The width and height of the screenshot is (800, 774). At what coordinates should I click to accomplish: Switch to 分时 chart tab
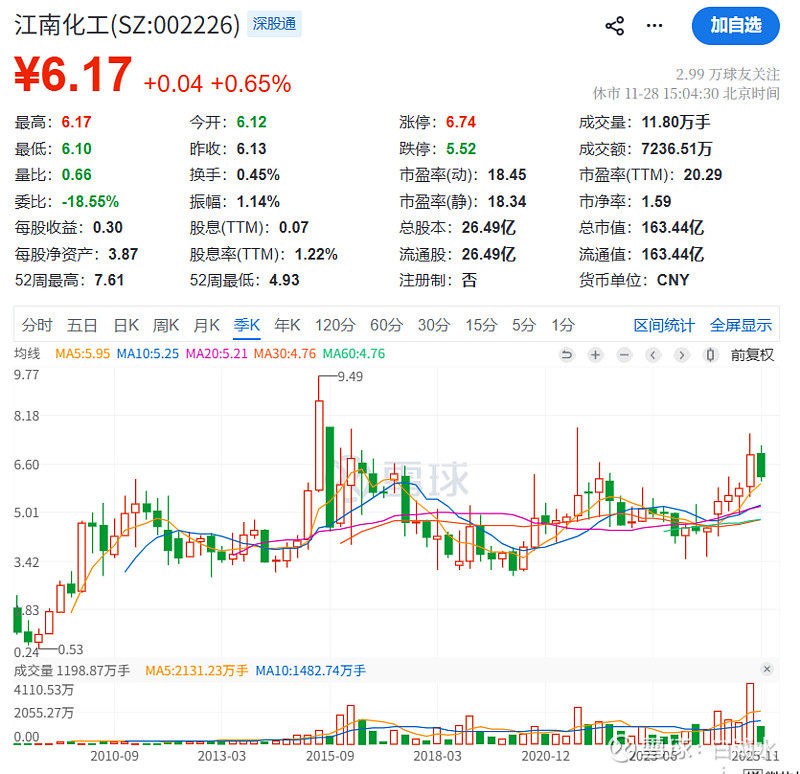(x=37, y=325)
